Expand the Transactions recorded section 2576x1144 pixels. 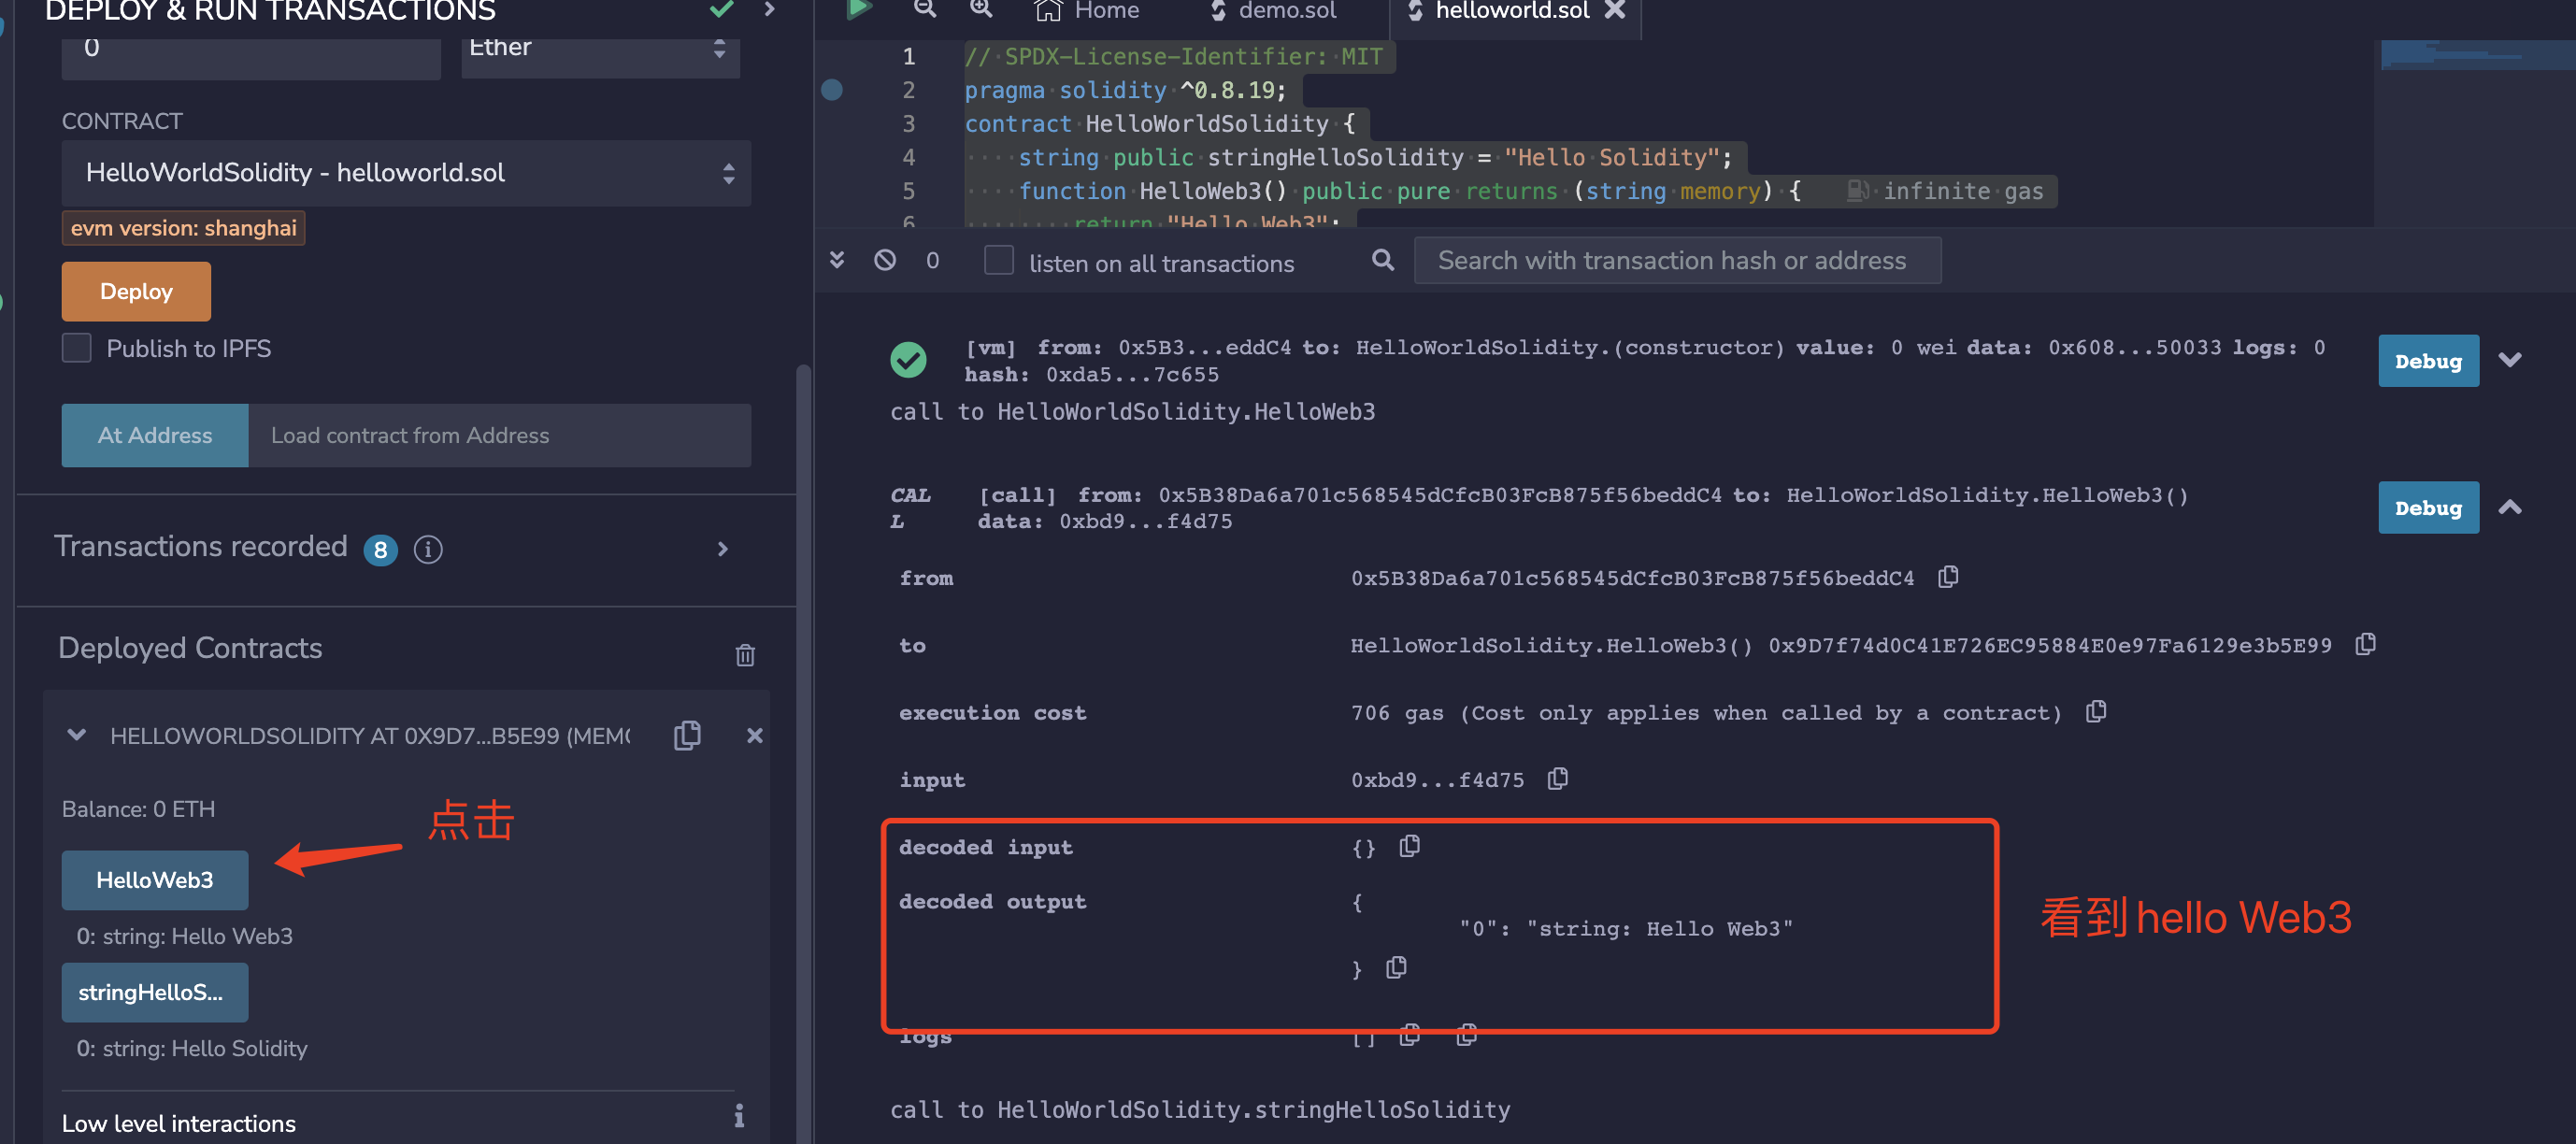pos(723,549)
